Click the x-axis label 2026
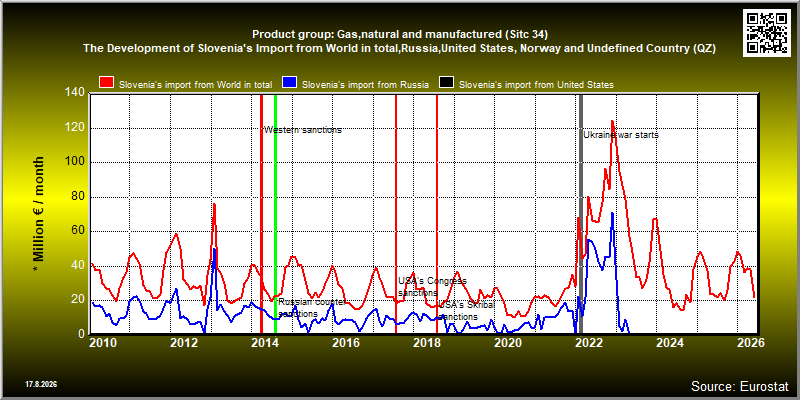 tap(753, 343)
